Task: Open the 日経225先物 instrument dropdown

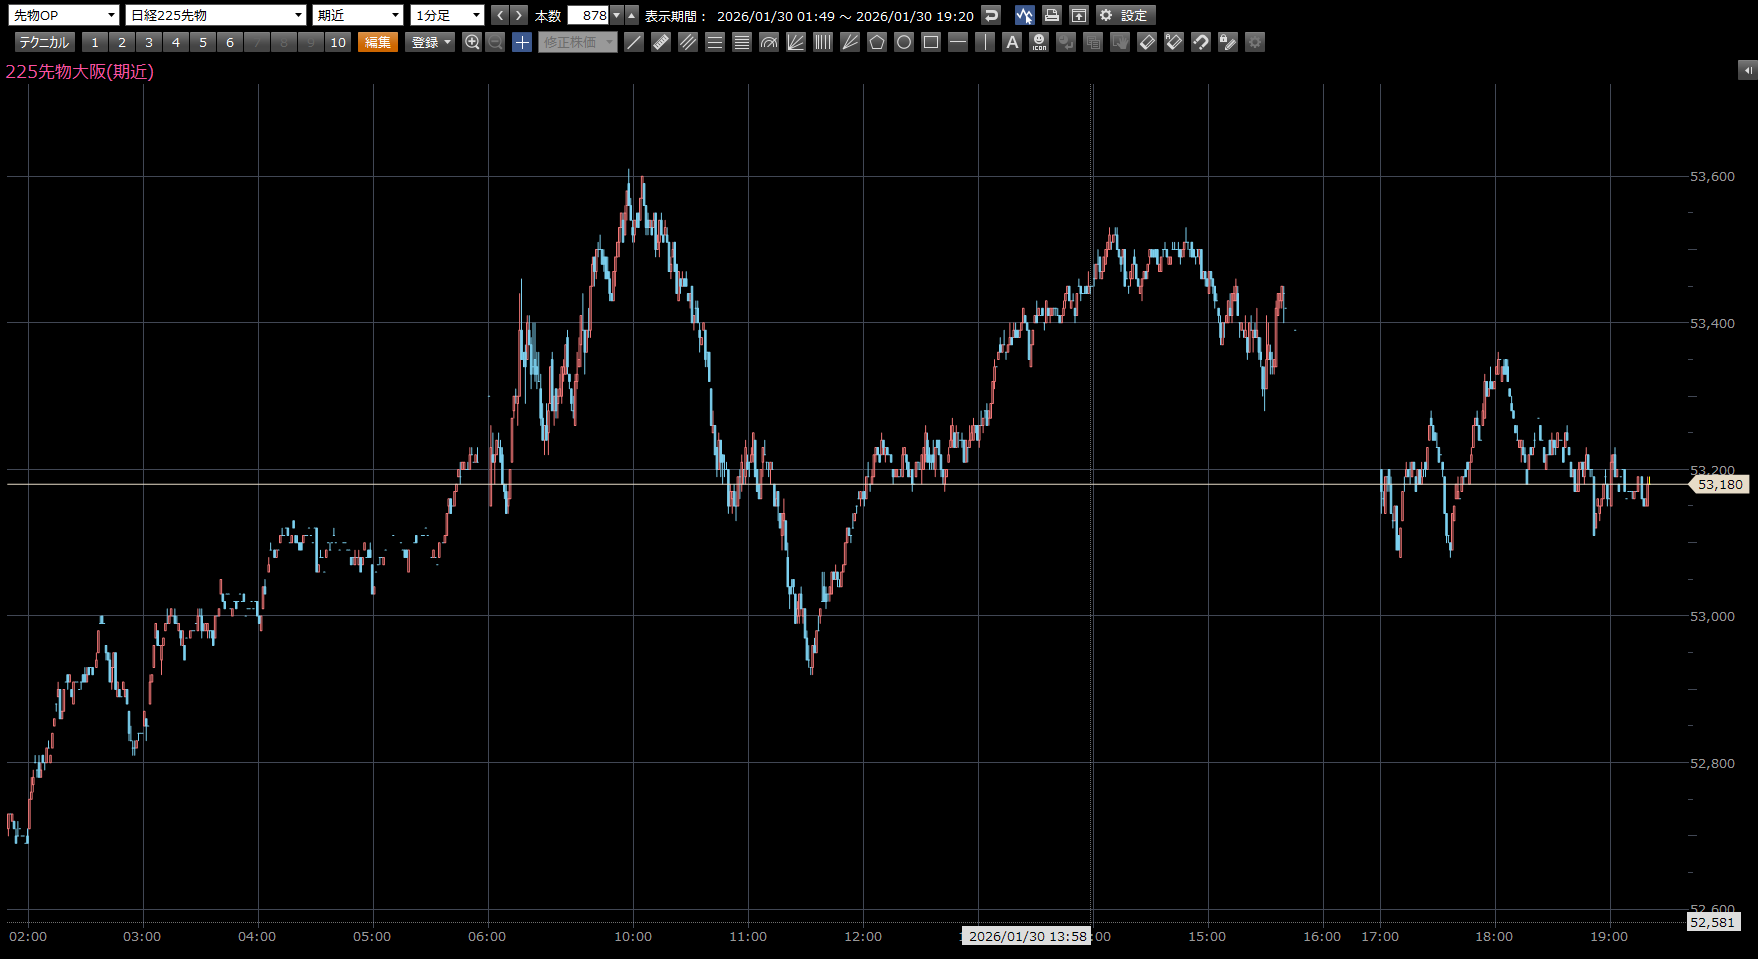Action: (x=216, y=15)
